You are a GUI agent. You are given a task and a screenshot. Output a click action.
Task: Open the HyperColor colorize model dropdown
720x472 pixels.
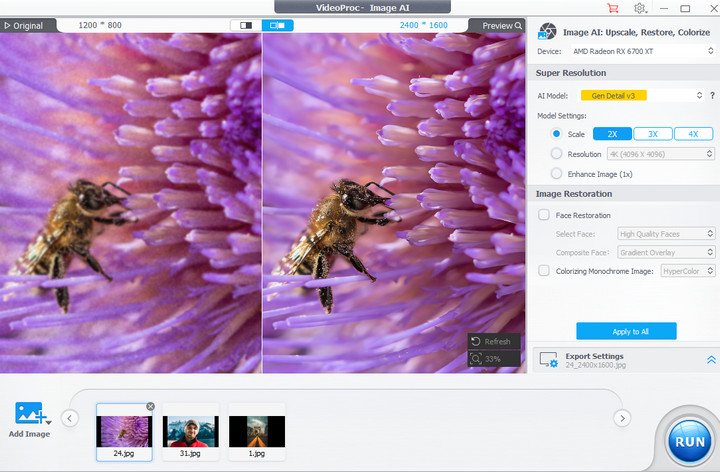(688, 271)
